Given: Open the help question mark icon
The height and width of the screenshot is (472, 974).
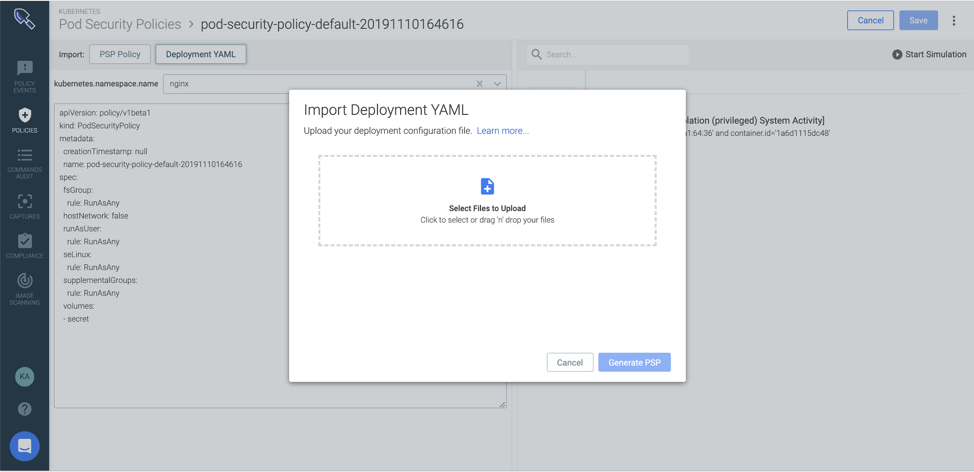Looking at the screenshot, I should (x=24, y=409).
